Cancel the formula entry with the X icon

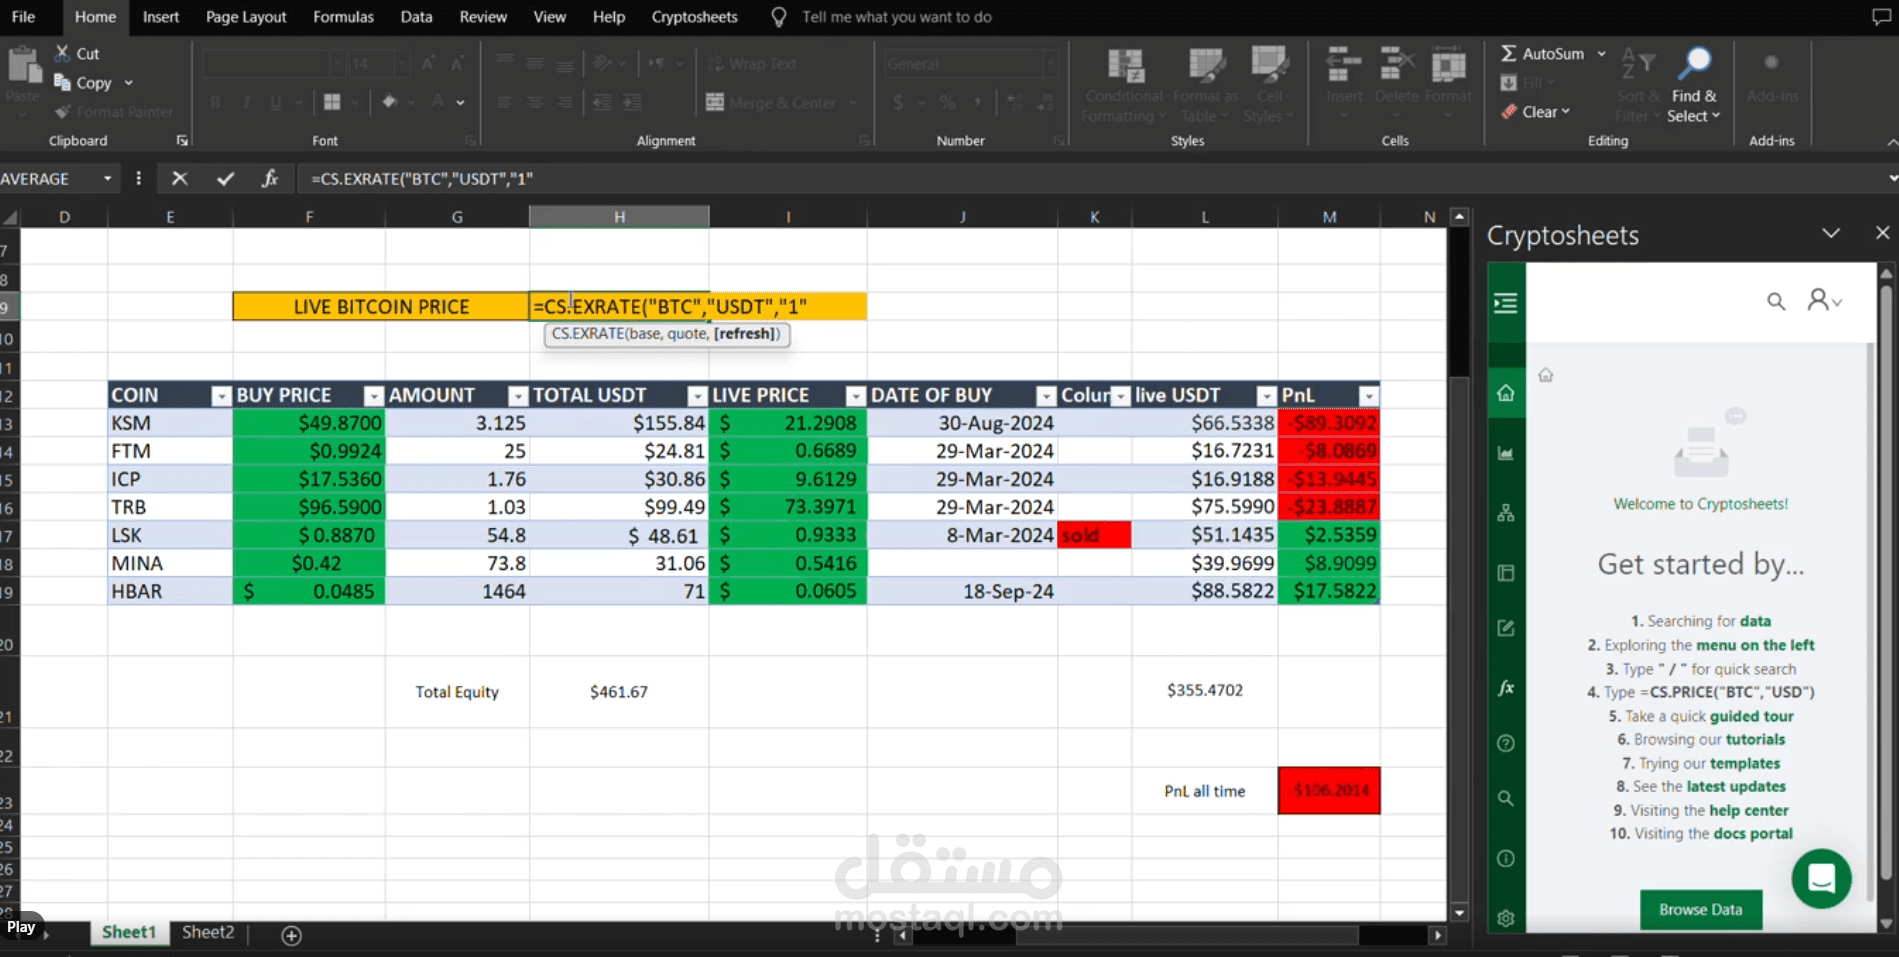[x=179, y=178]
